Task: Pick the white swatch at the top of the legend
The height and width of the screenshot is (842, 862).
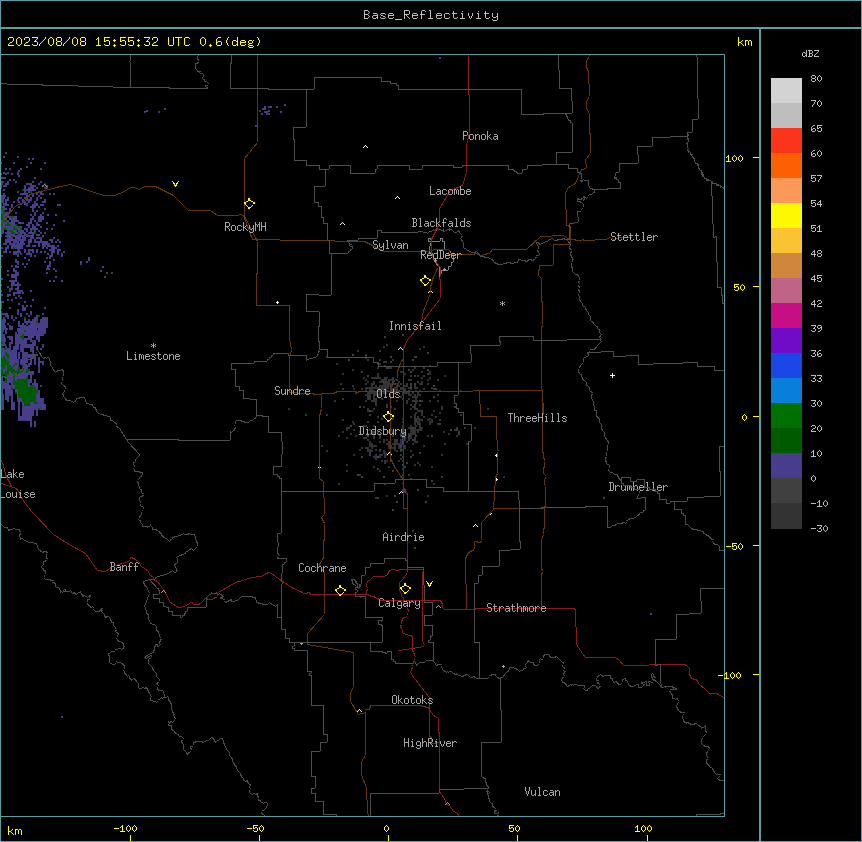Action: pyautogui.click(x=786, y=91)
